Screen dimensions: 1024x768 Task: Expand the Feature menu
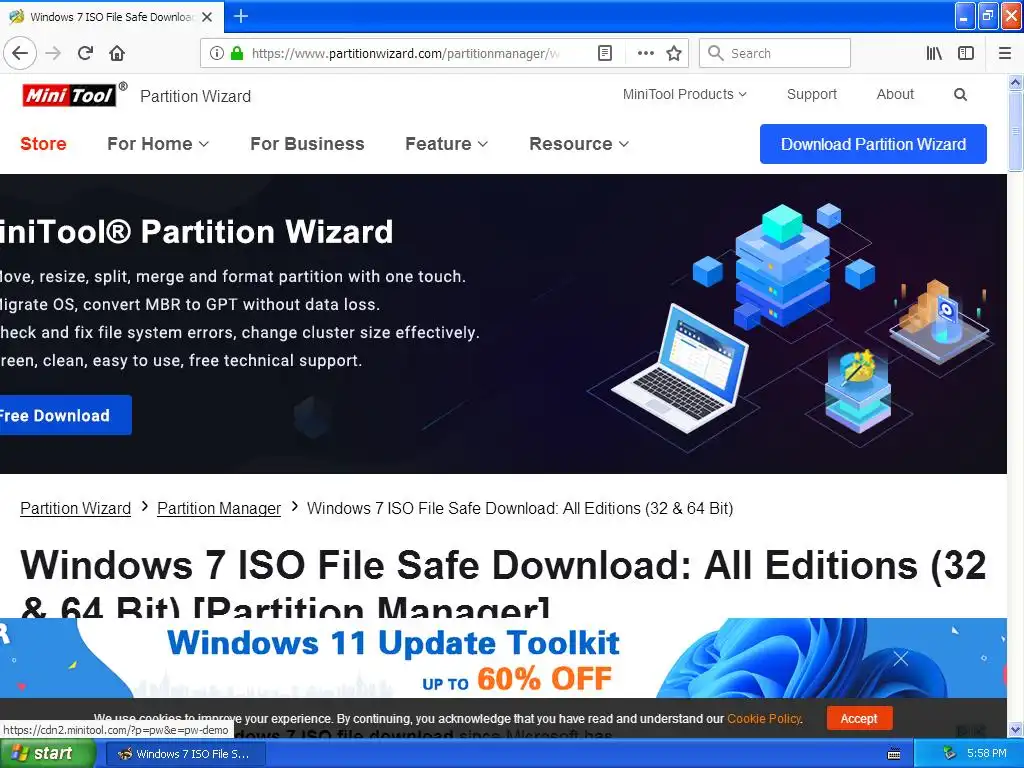click(x=446, y=144)
